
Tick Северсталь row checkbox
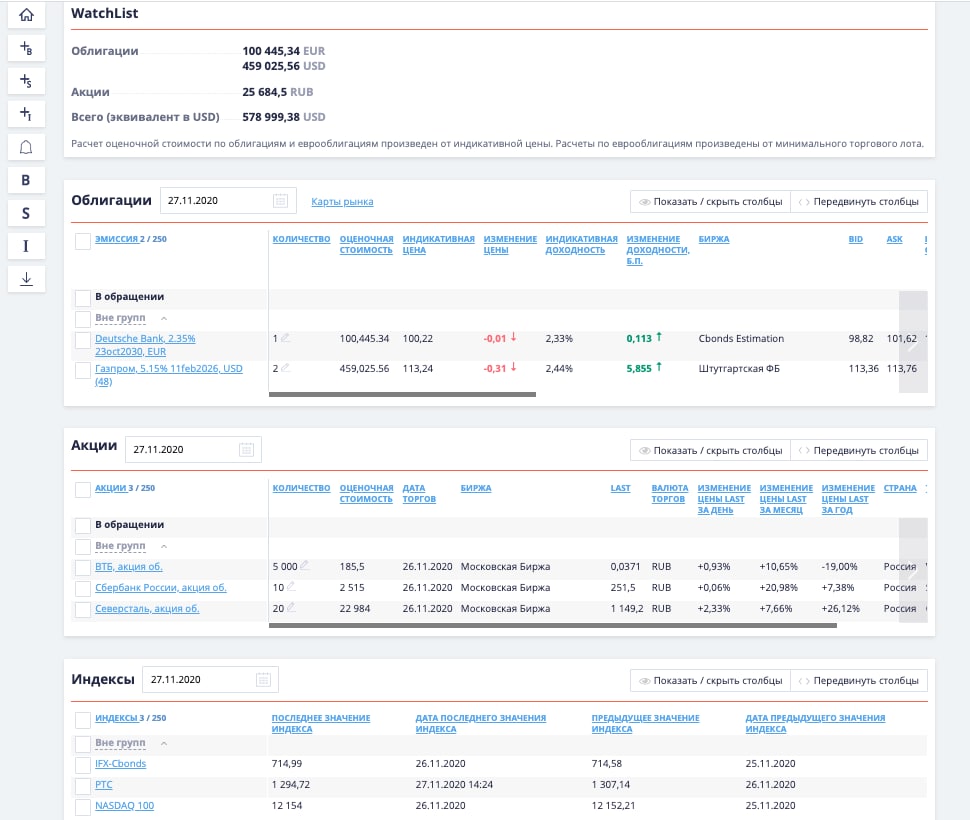83,610
